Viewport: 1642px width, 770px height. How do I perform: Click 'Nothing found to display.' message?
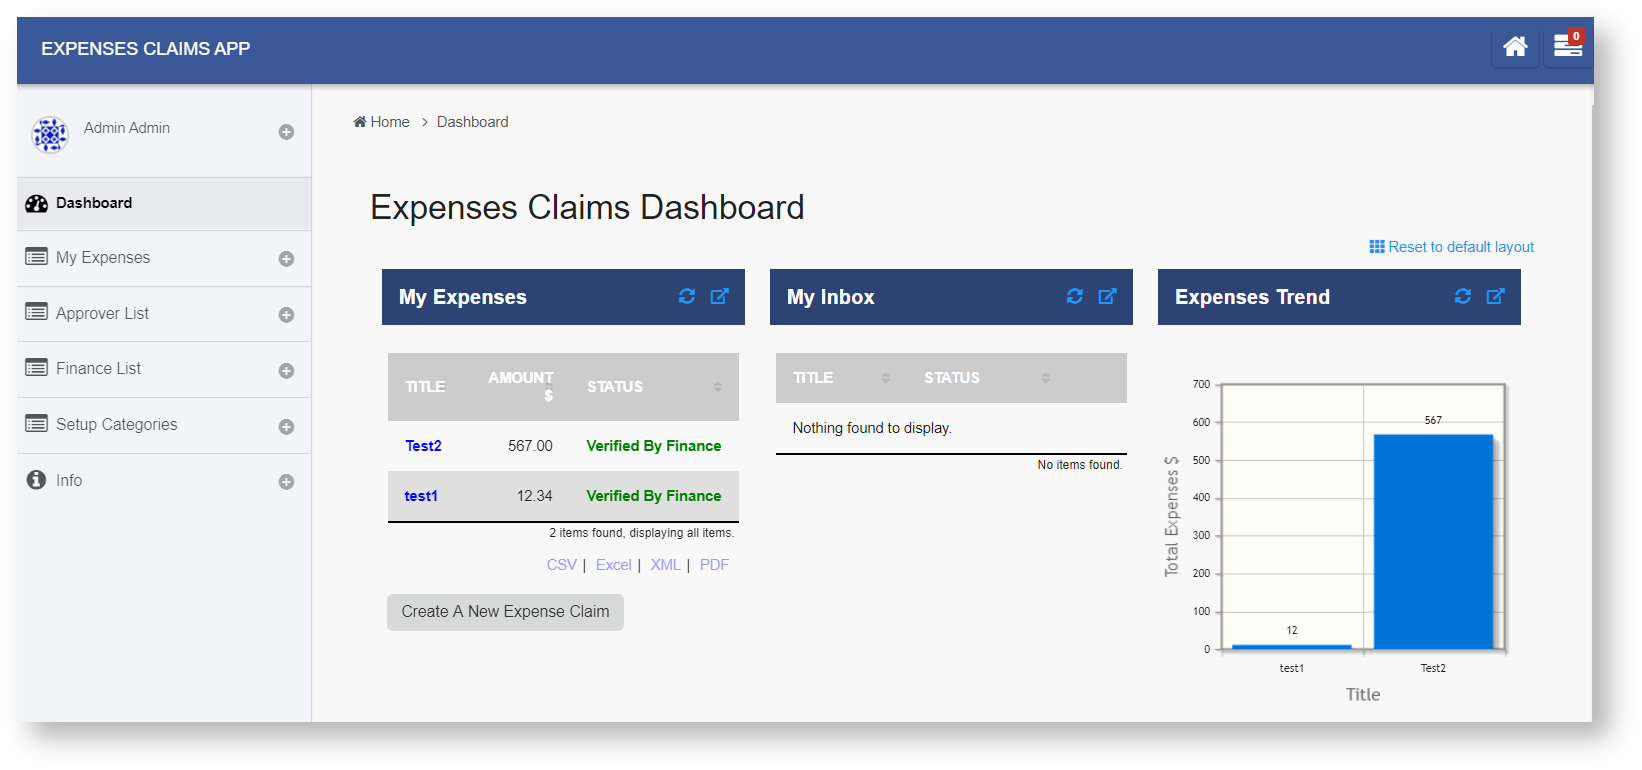(872, 428)
